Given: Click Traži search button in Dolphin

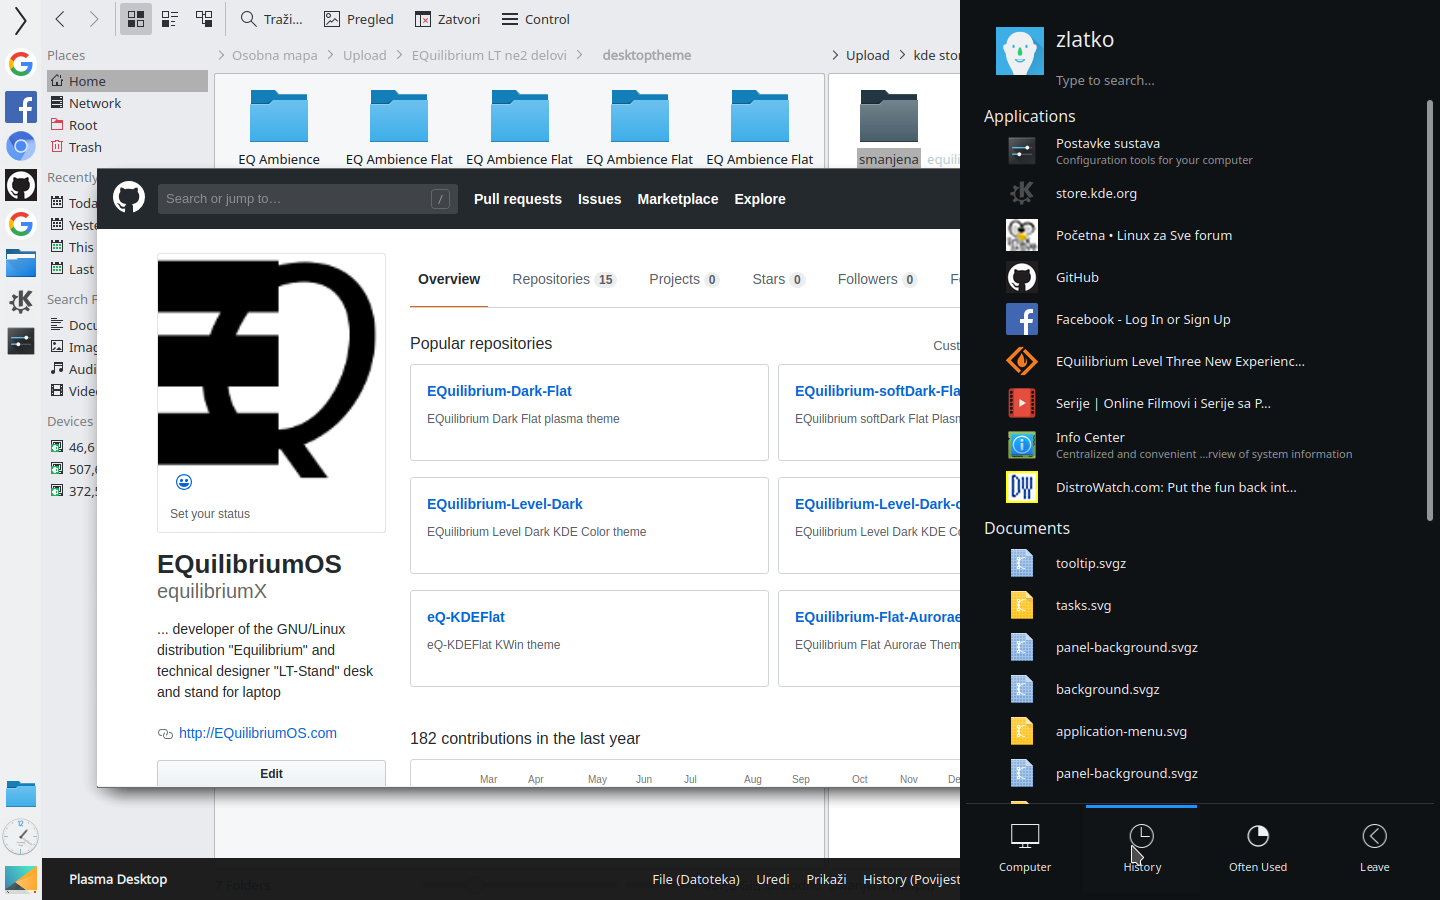Looking at the screenshot, I should point(271,19).
